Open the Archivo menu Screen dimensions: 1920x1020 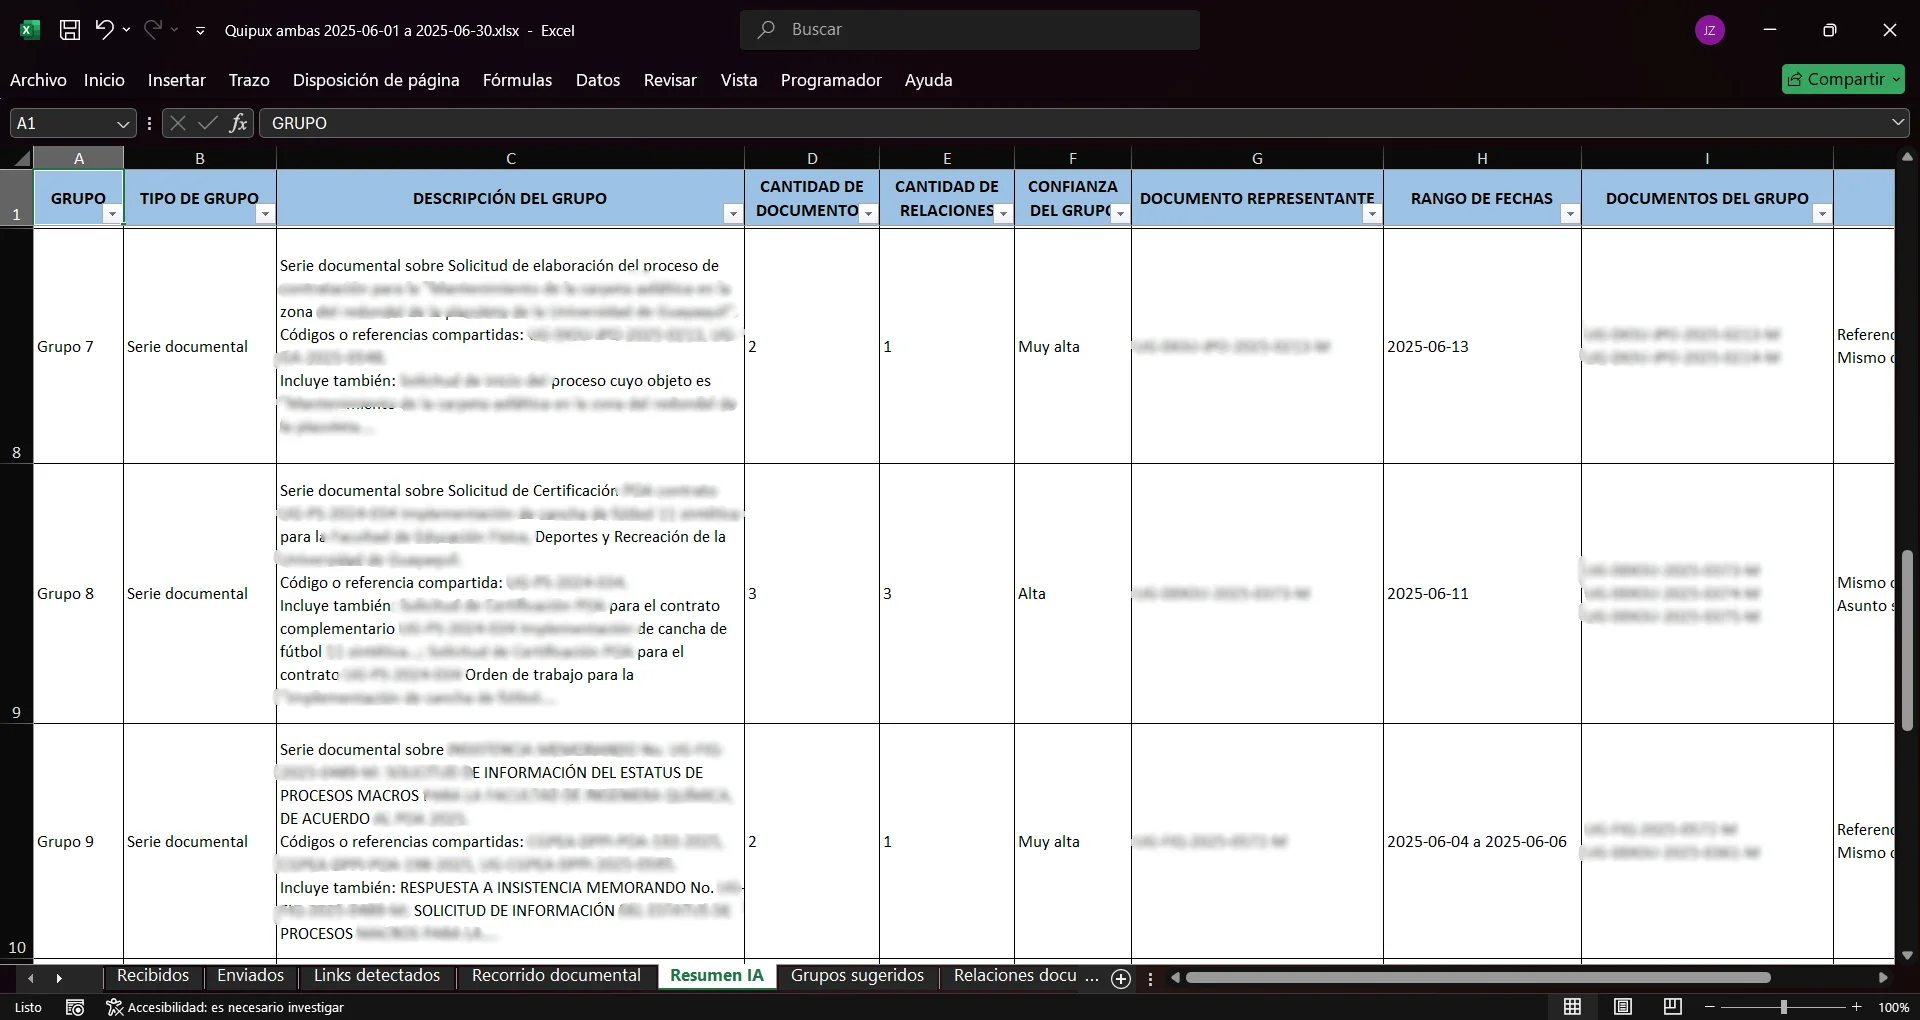(38, 80)
